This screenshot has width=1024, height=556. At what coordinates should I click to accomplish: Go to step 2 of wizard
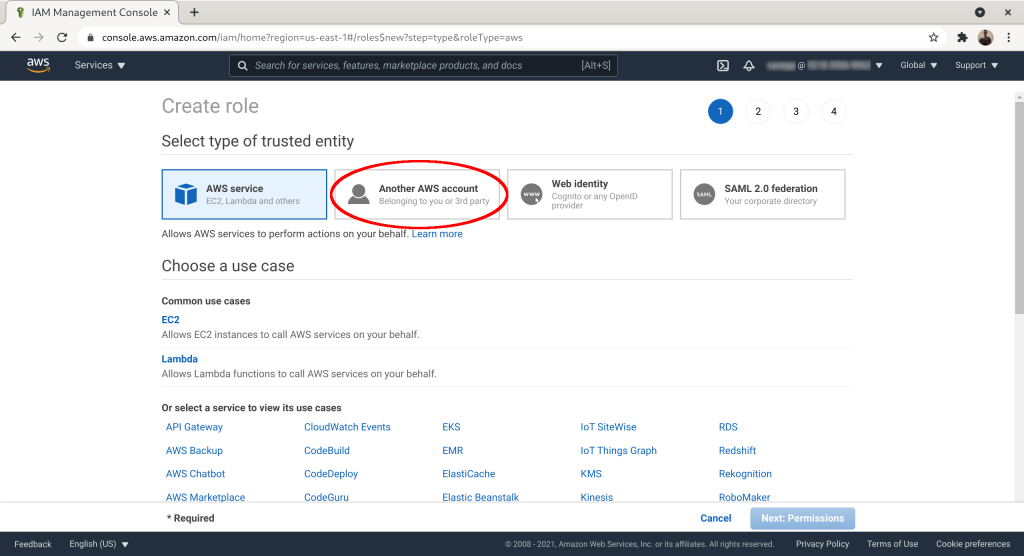point(758,111)
